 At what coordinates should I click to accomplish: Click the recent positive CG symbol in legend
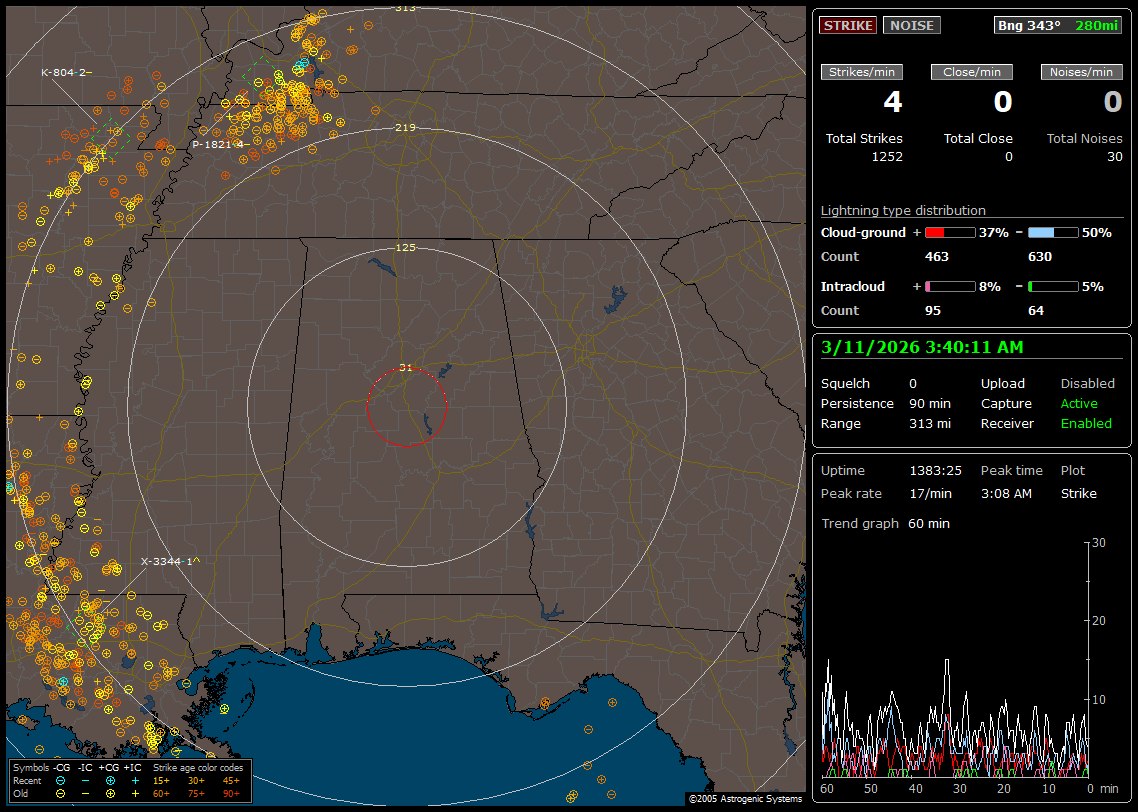pyautogui.click(x=110, y=780)
